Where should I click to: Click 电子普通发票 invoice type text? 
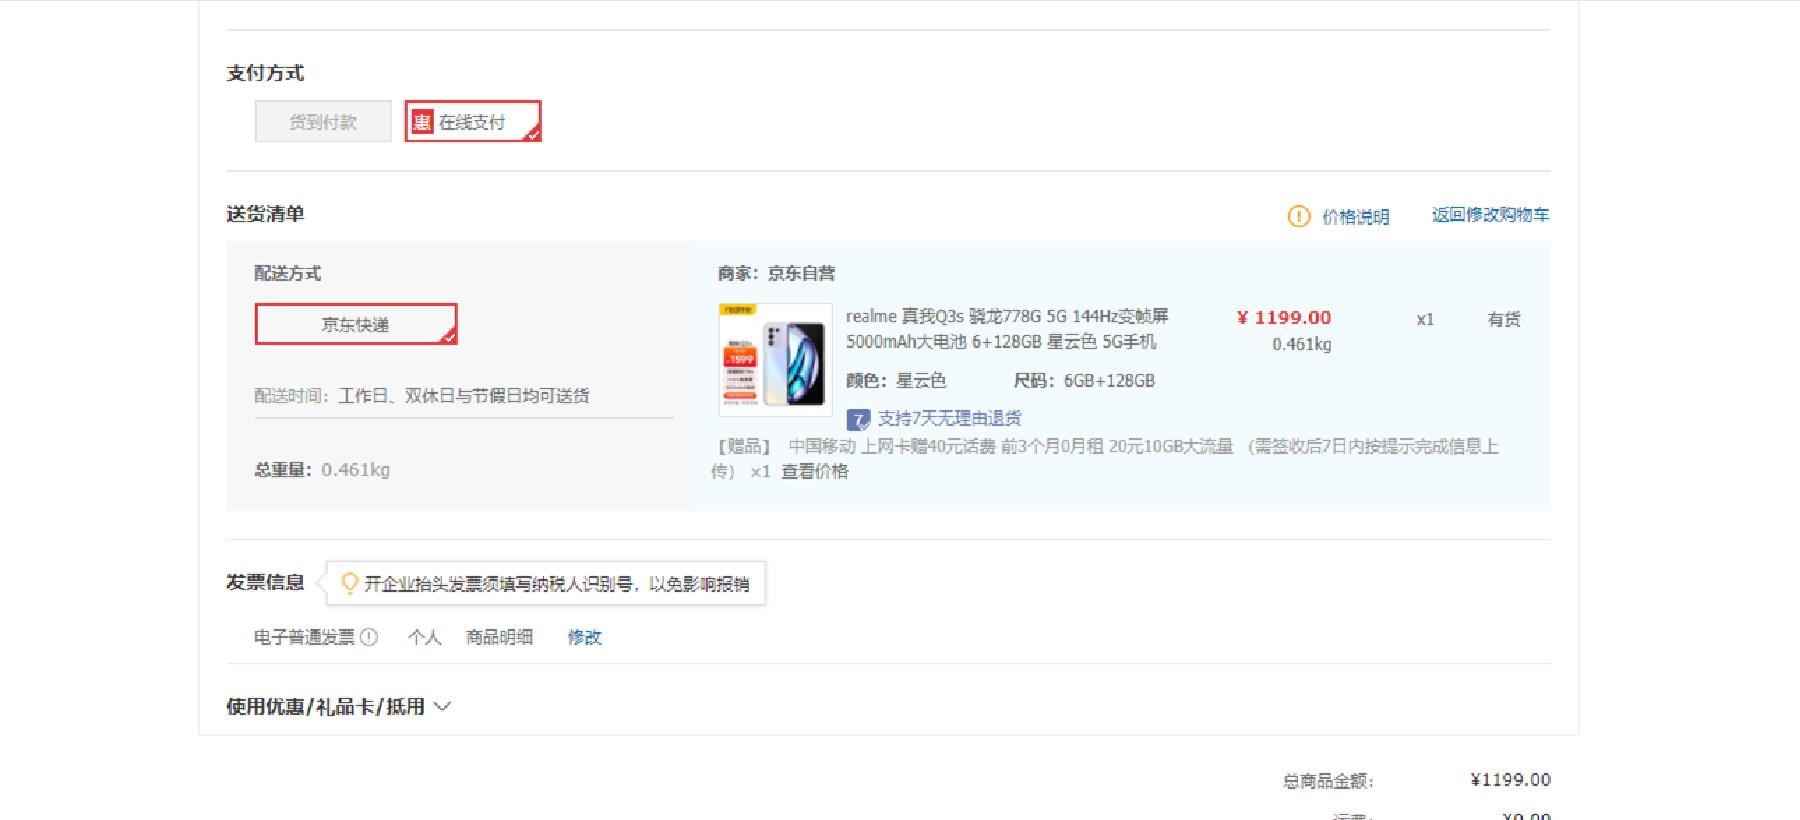pos(304,637)
